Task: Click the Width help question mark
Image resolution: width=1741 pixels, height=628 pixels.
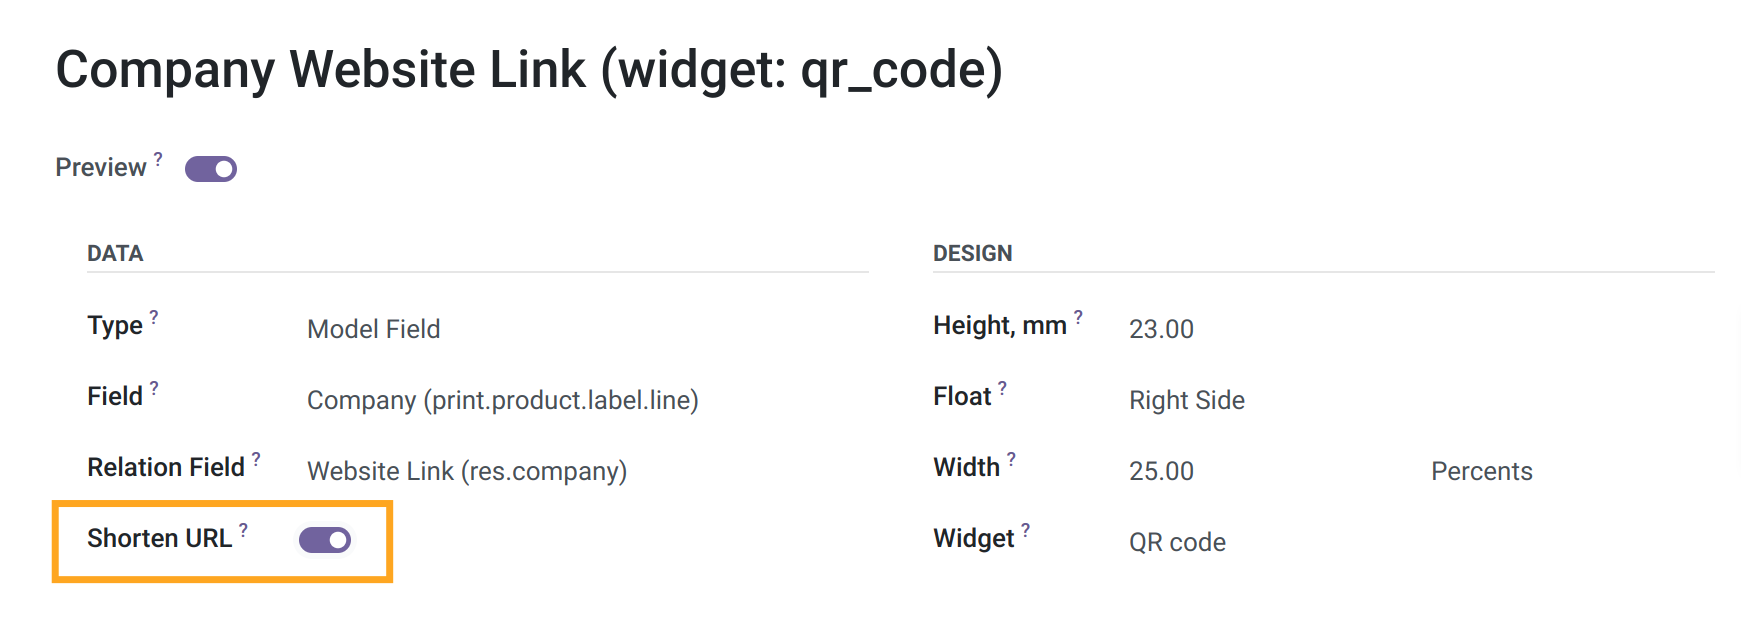Action: click(x=1011, y=459)
